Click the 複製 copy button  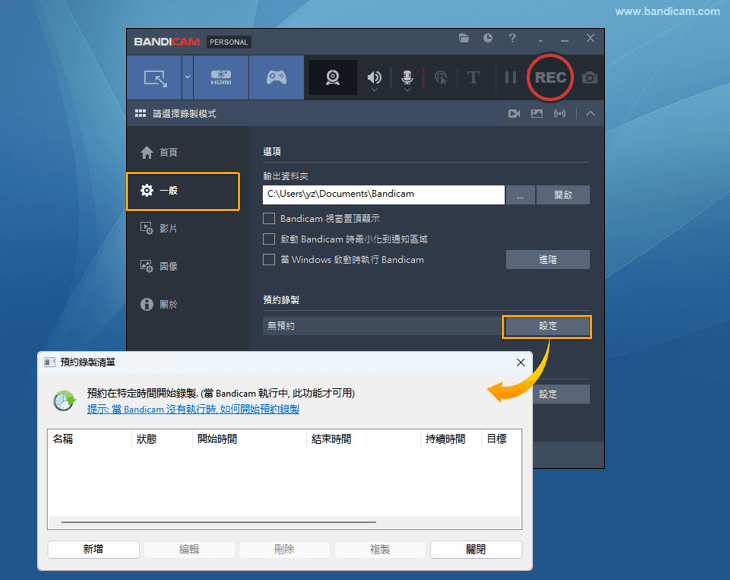(x=380, y=549)
